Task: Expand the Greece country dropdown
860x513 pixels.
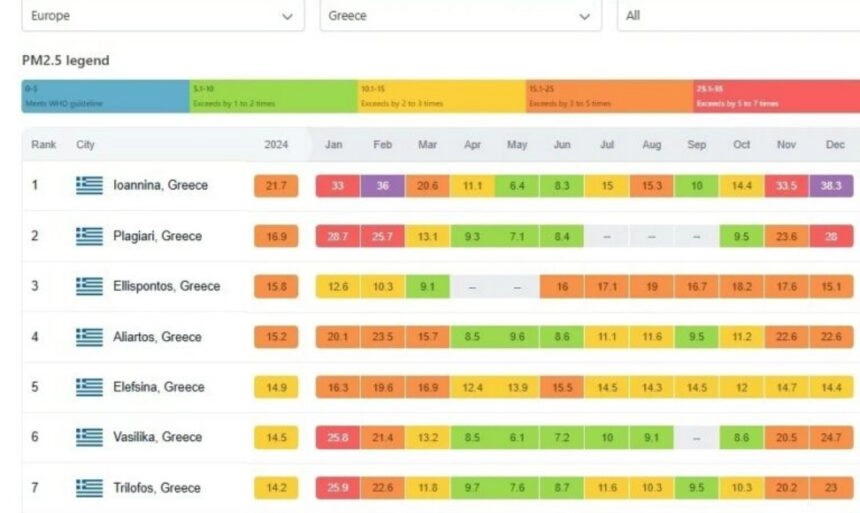Action: tap(460, 16)
